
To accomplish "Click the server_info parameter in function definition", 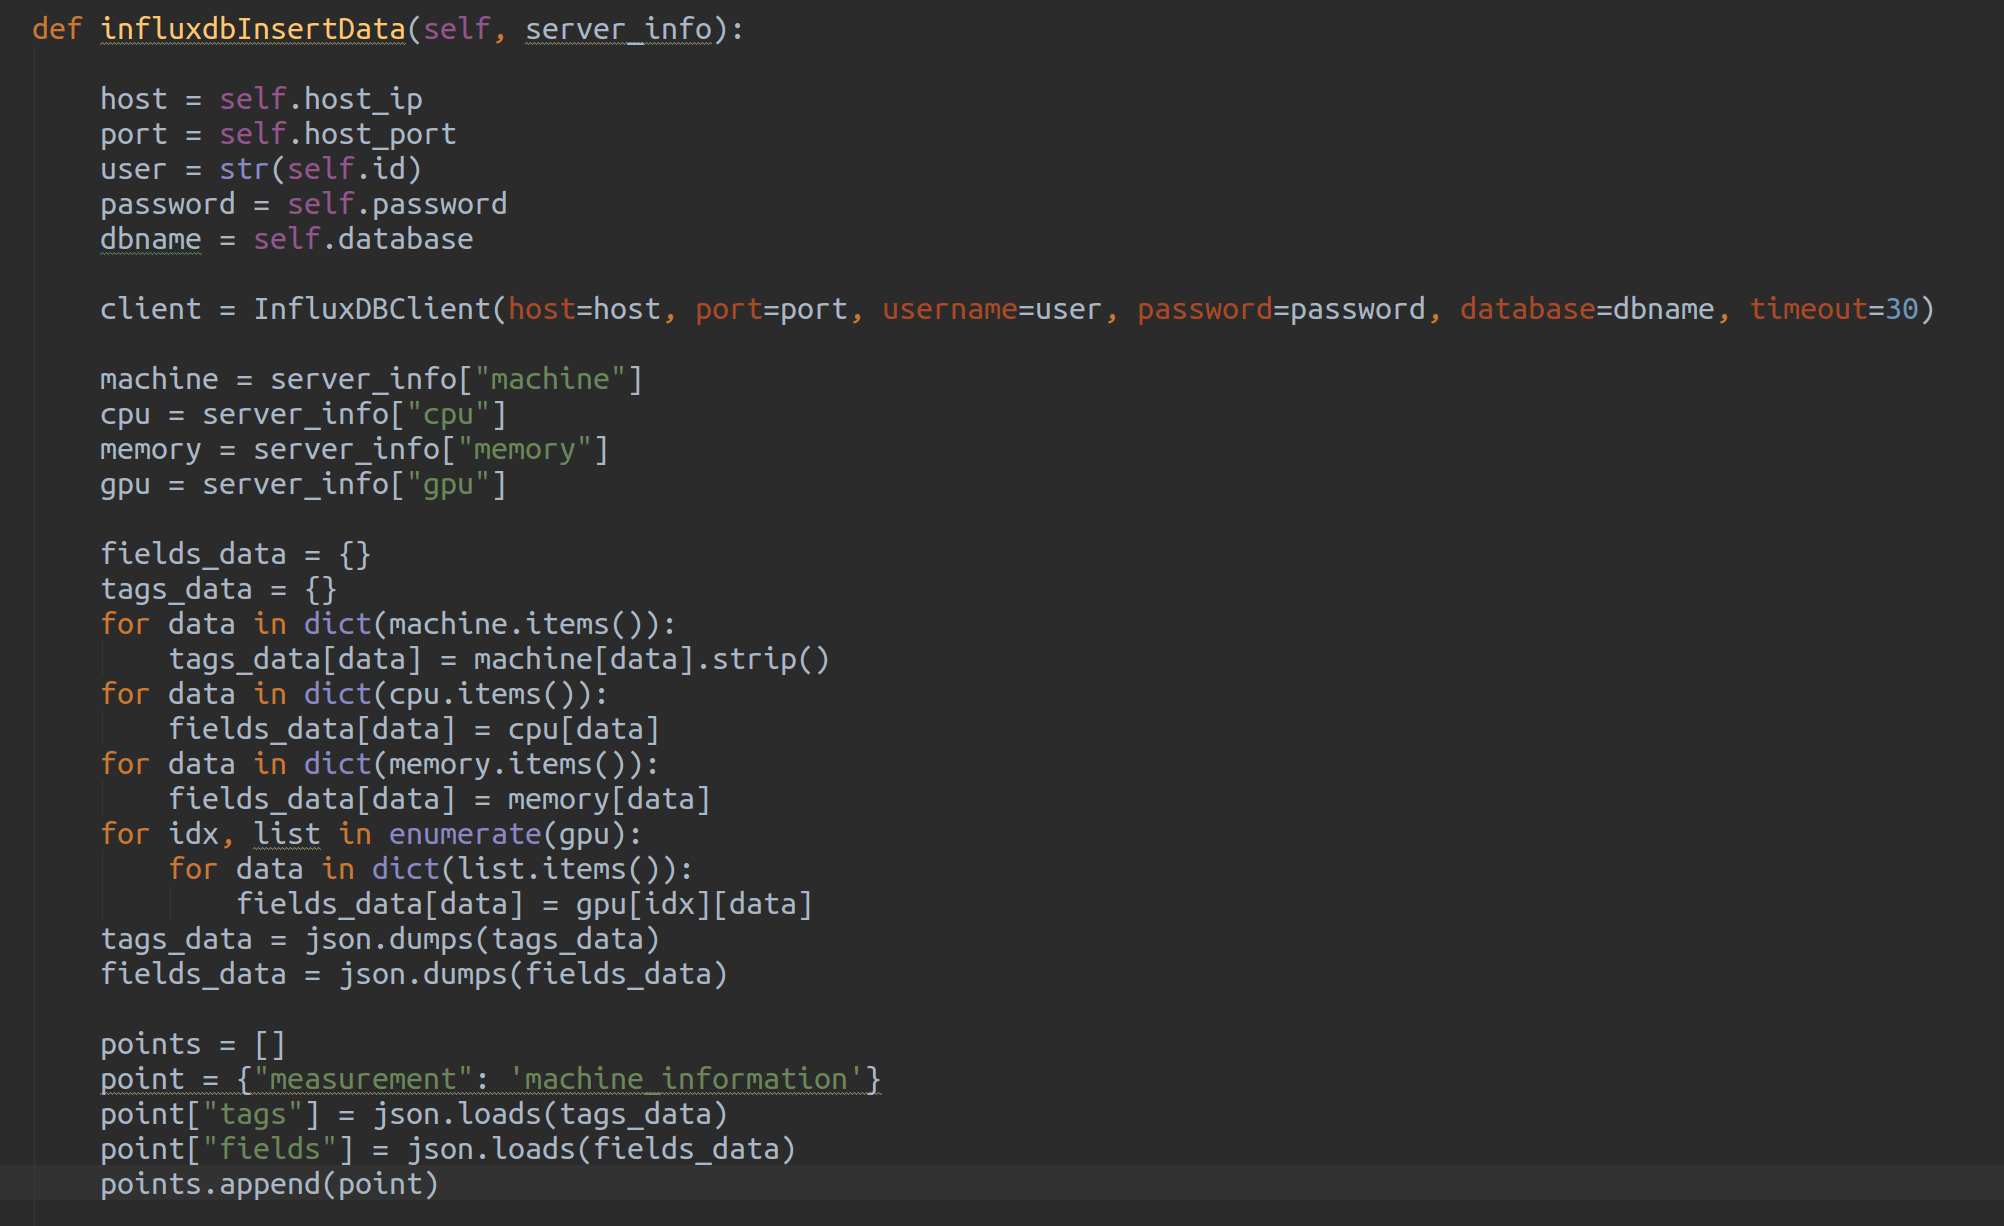I will click(x=618, y=29).
